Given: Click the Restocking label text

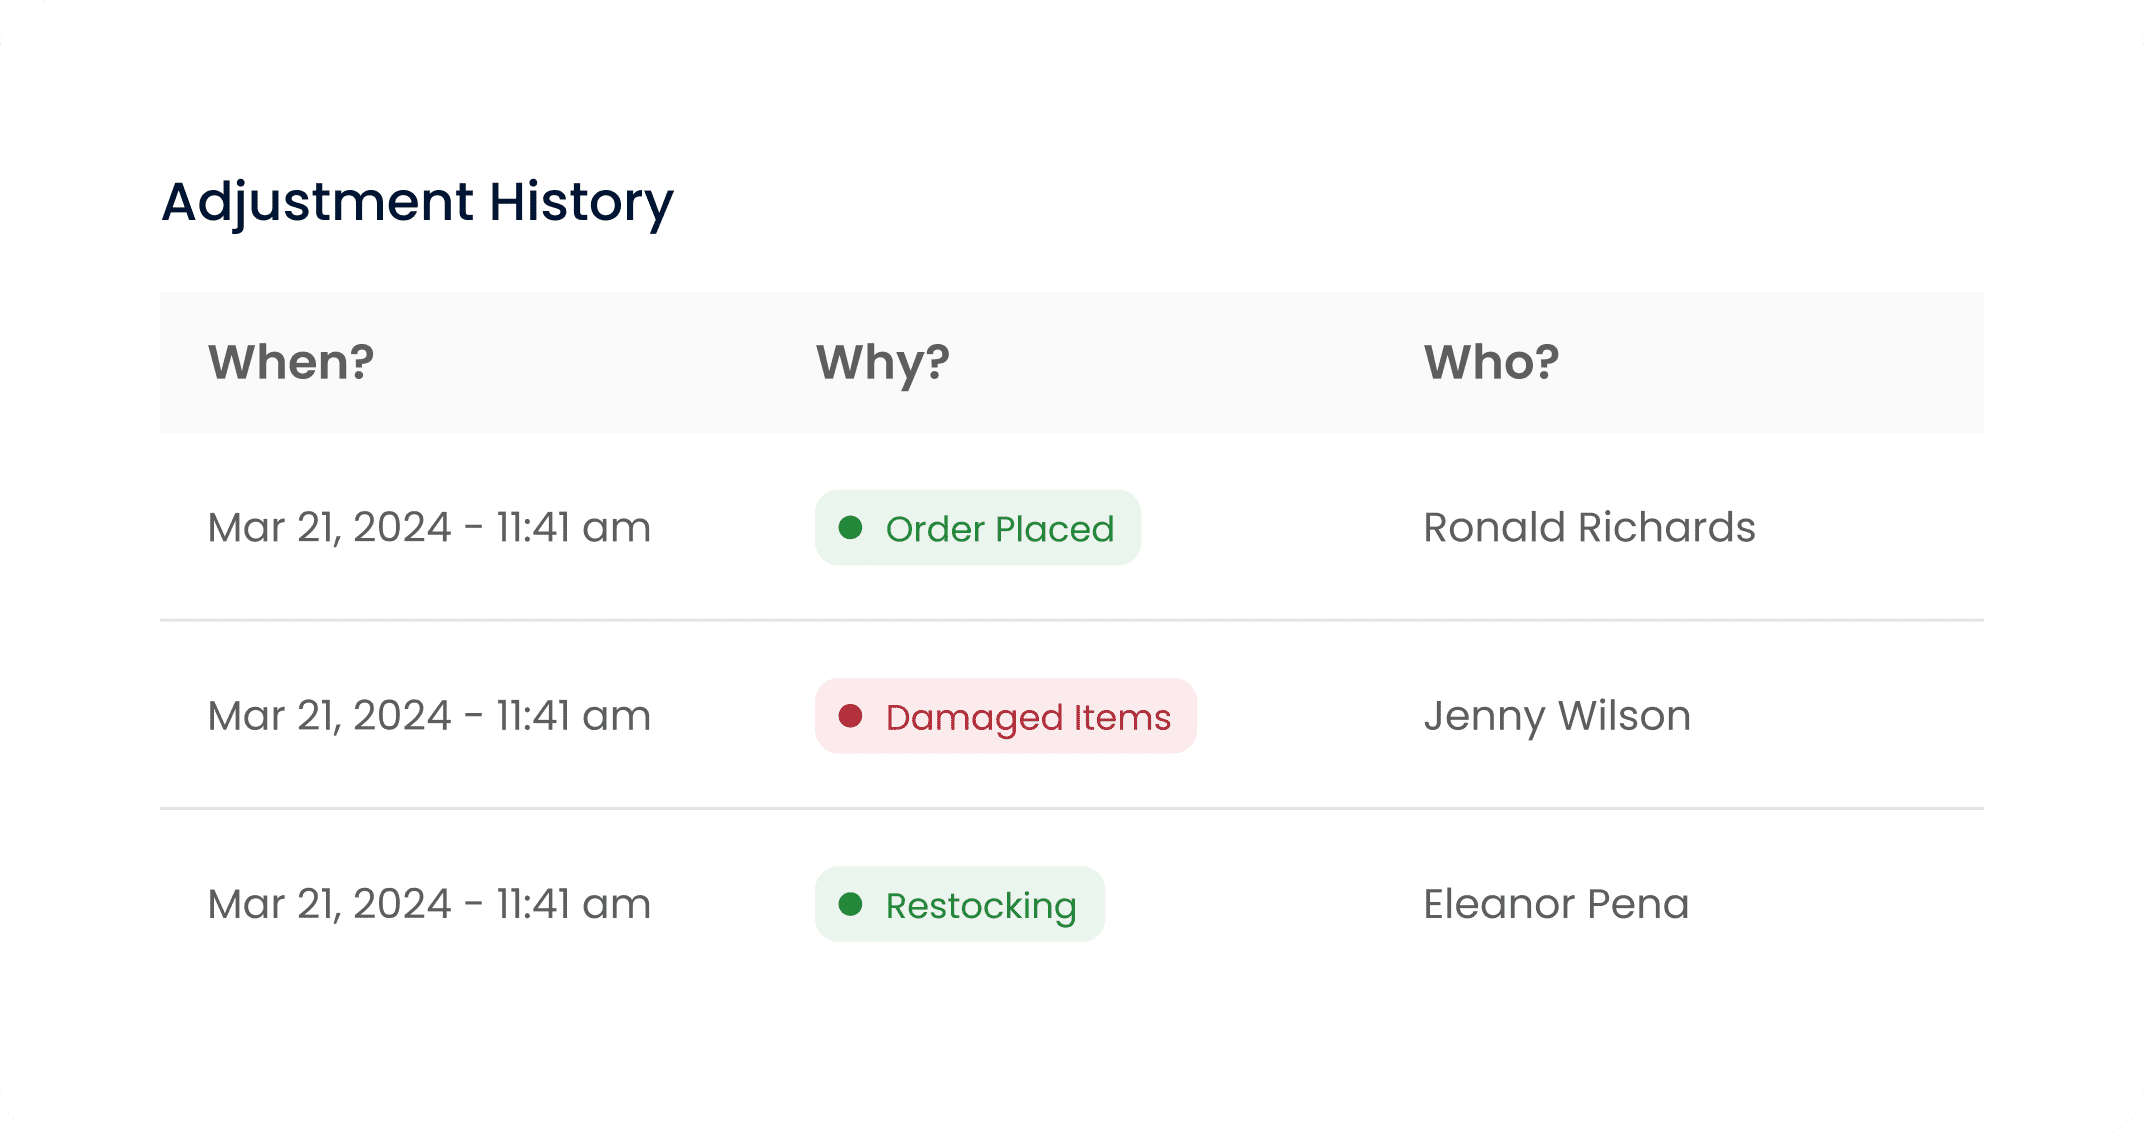Looking at the screenshot, I should [x=981, y=906].
